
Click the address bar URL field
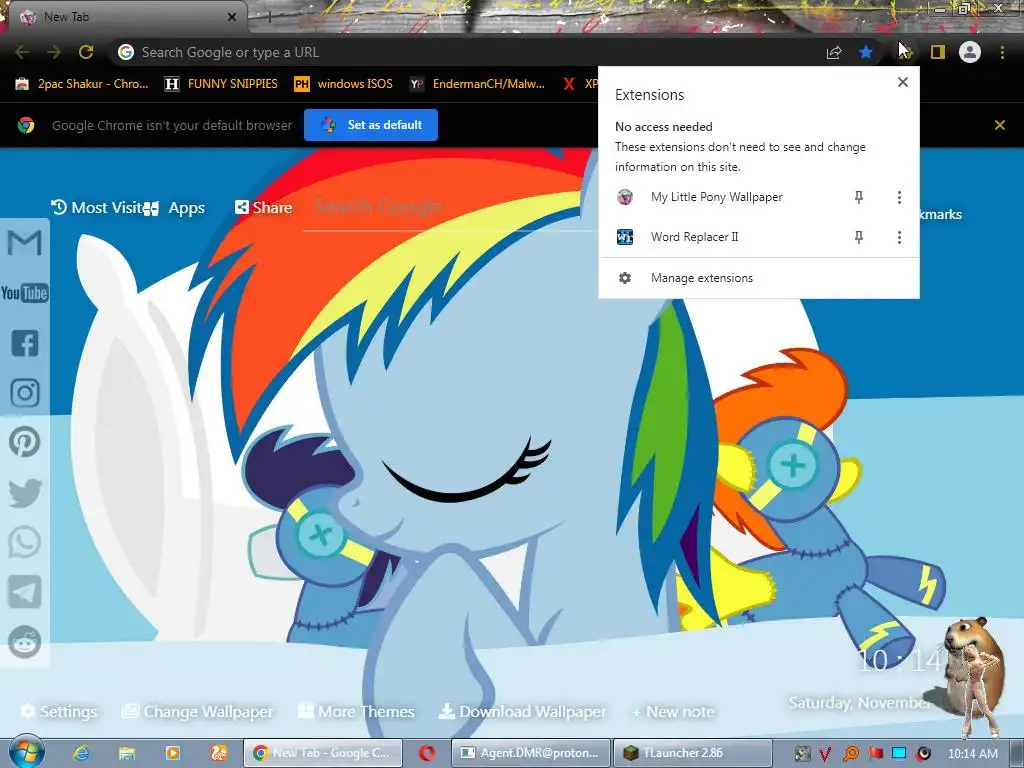pos(467,52)
